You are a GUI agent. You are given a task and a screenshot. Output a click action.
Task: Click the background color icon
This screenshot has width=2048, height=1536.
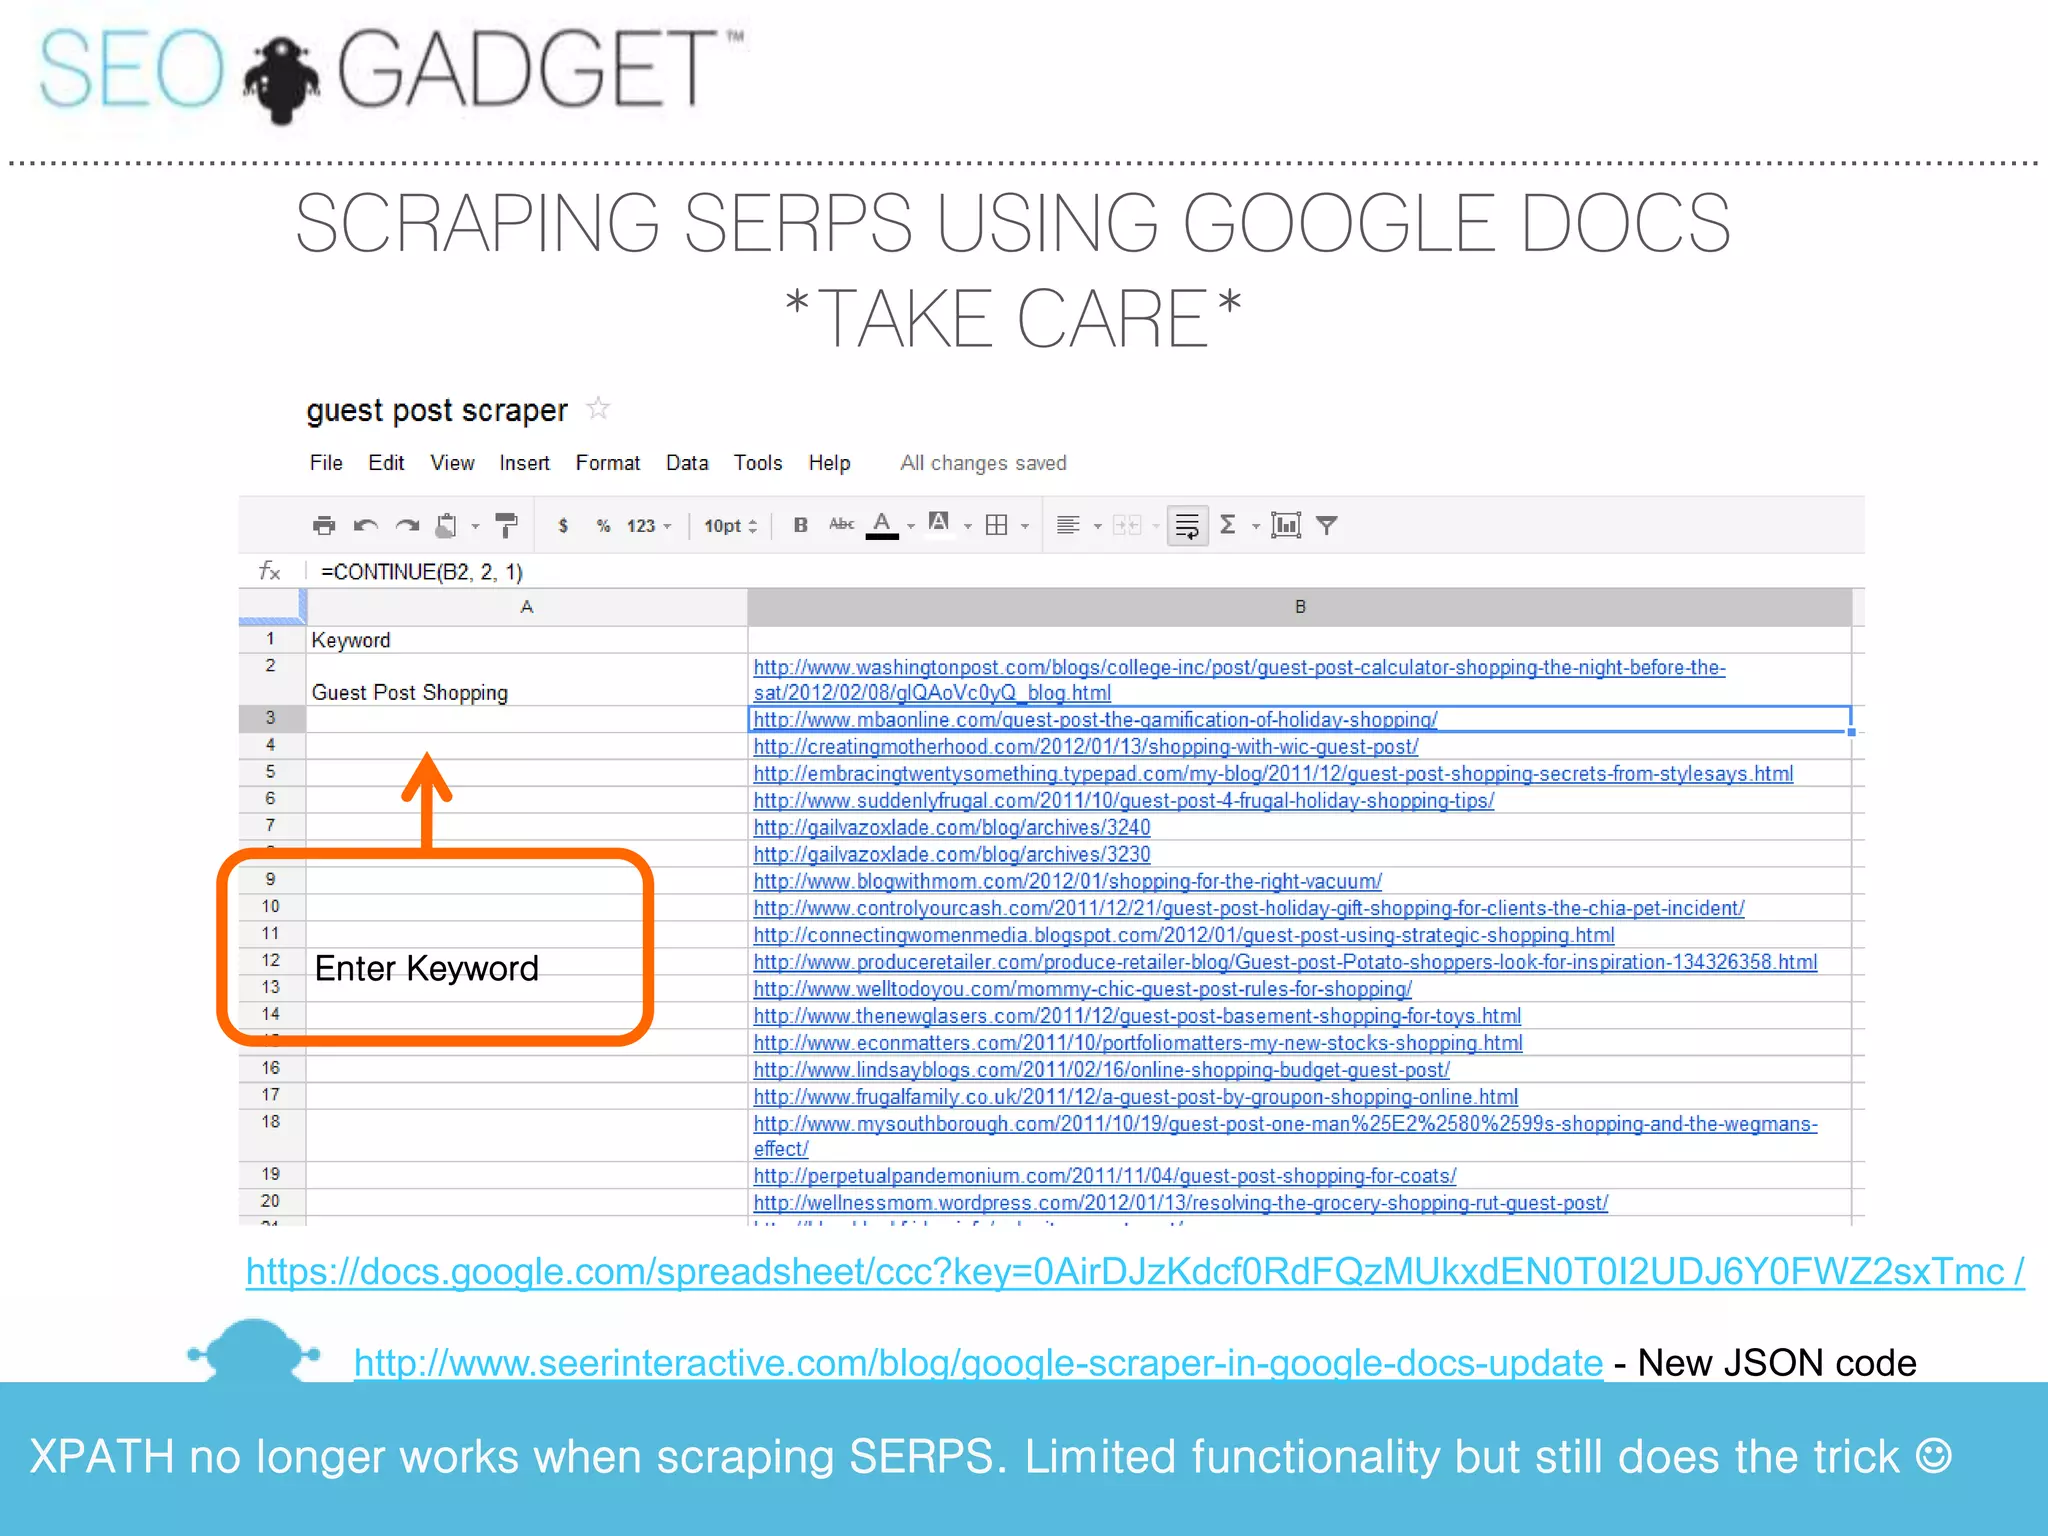pyautogui.click(x=938, y=523)
